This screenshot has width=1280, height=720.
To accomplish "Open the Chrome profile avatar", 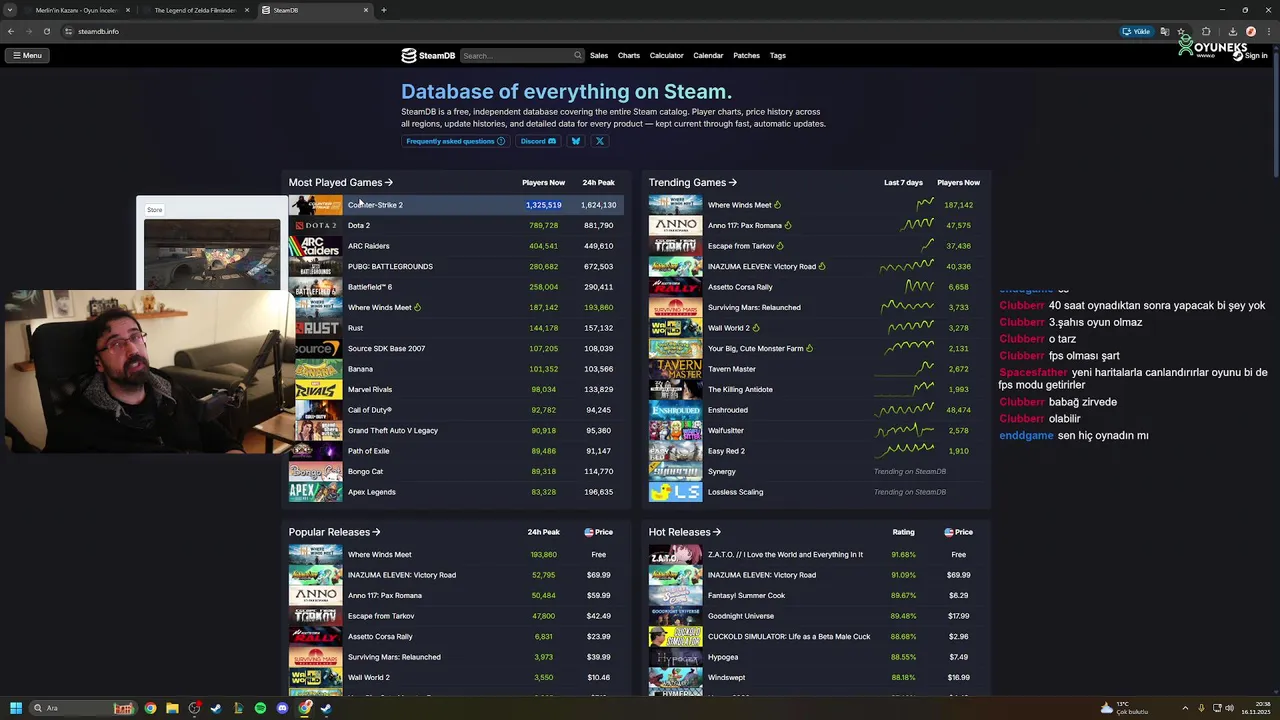I will click(x=1250, y=31).
